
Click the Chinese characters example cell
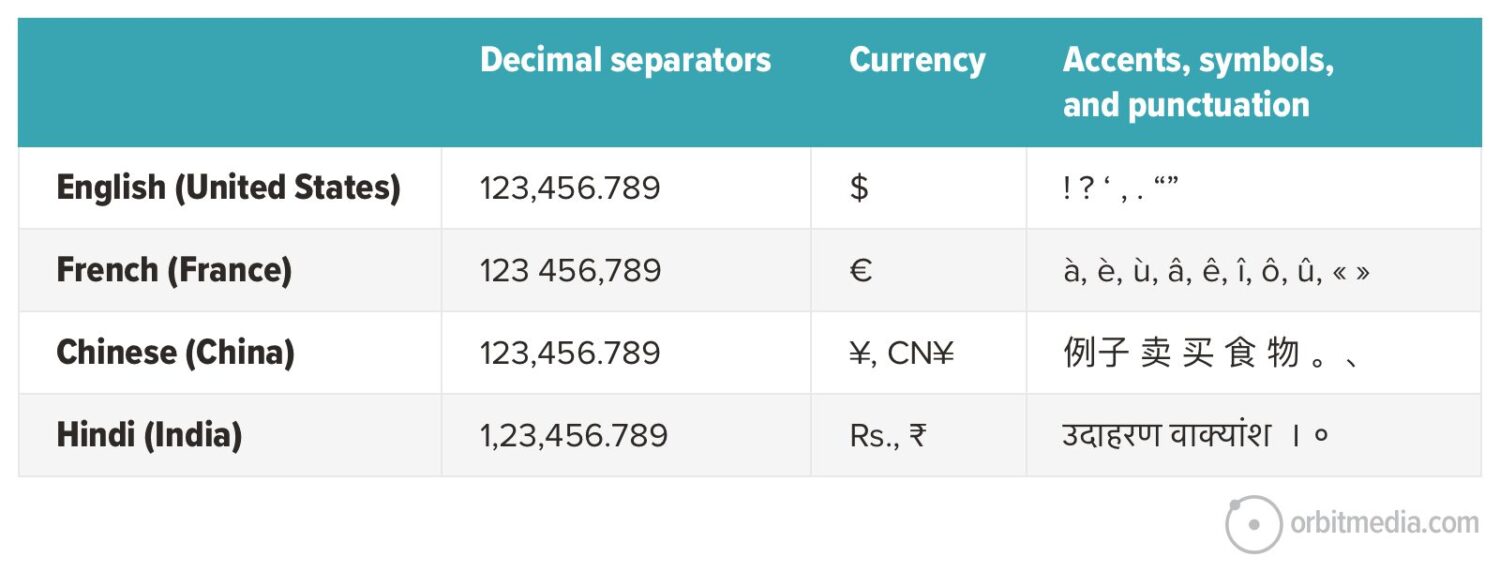coord(1210,353)
